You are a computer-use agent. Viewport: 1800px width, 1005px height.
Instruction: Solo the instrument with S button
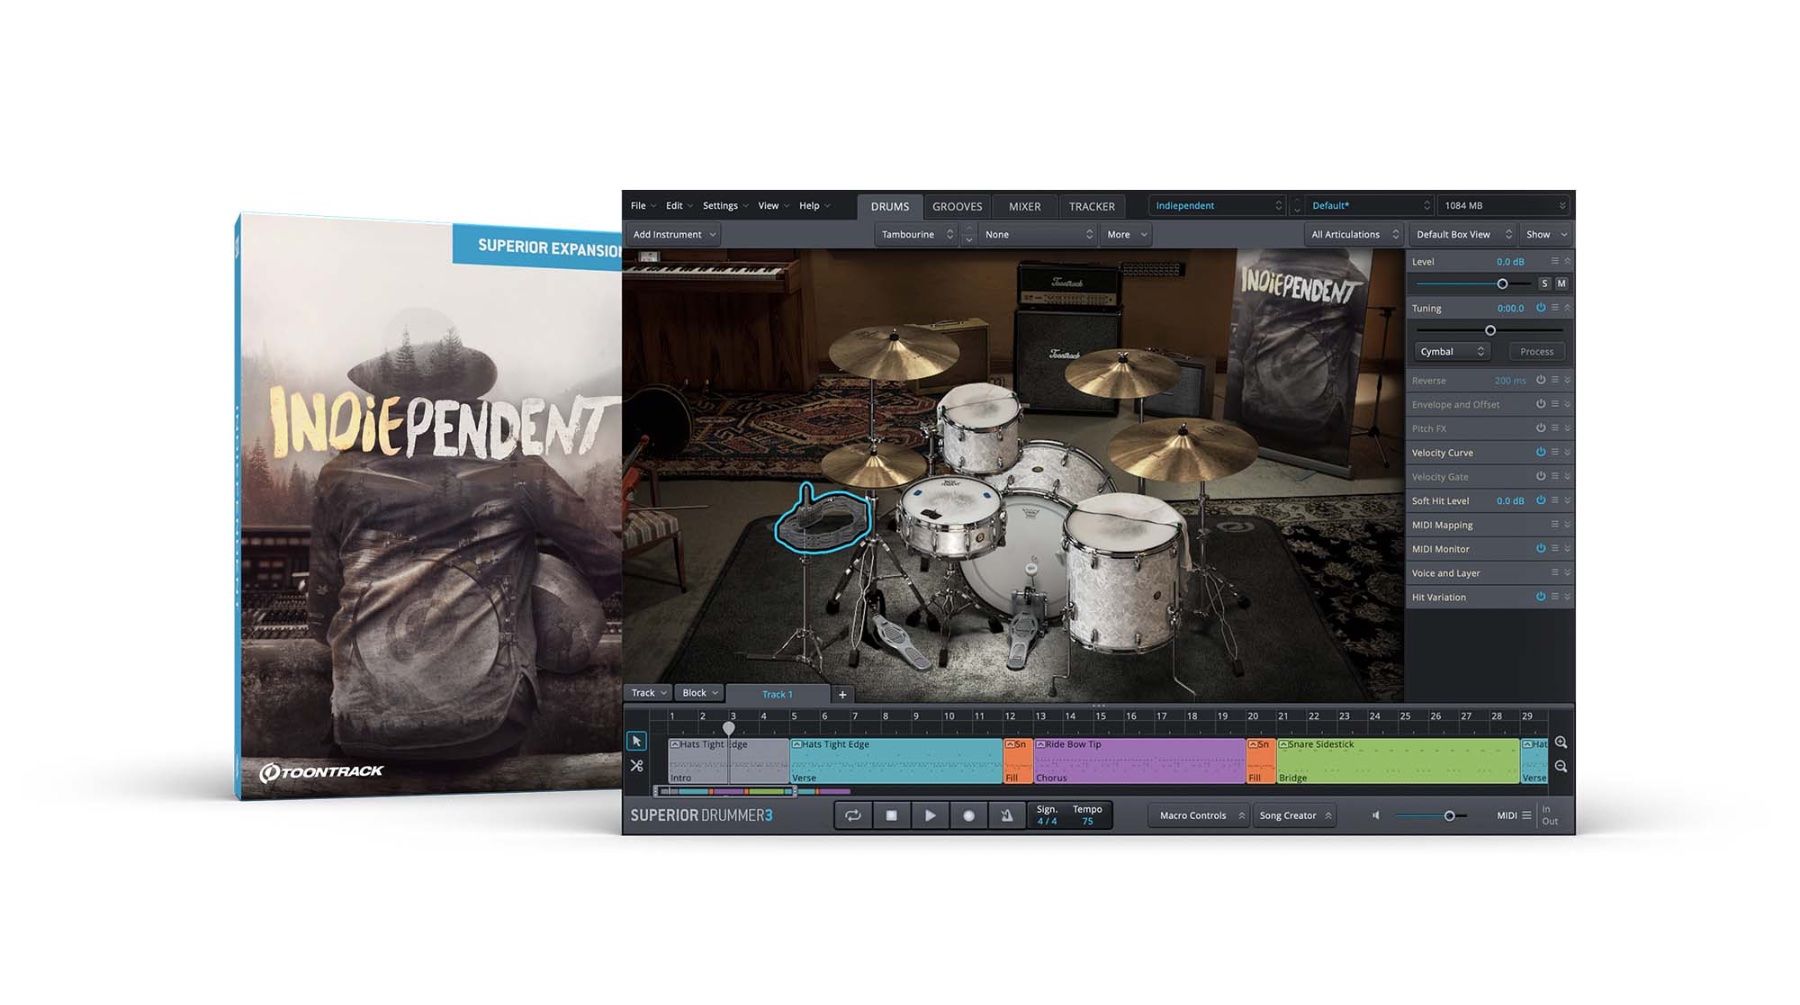[x=1544, y=284]
